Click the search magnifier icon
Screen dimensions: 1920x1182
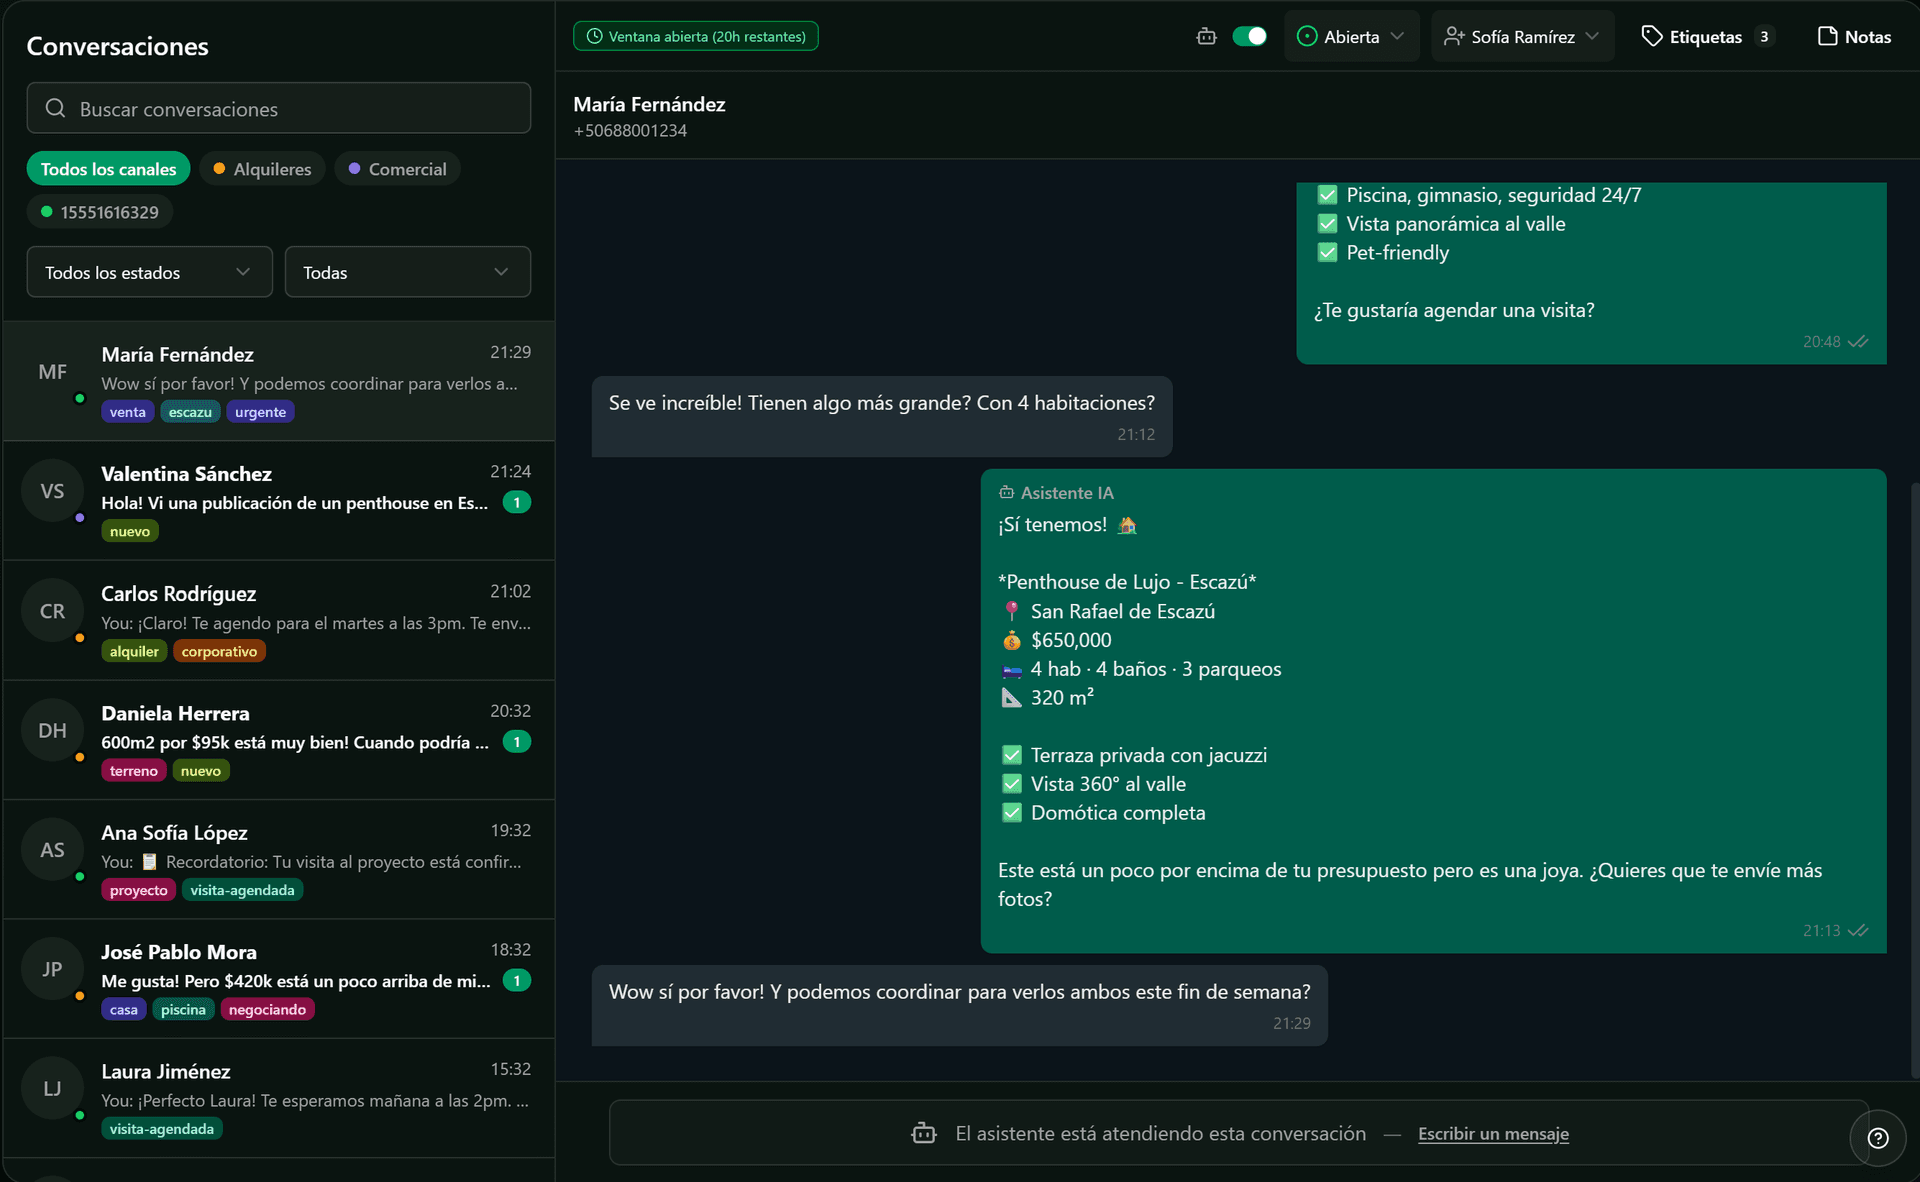tap(55, 108)
